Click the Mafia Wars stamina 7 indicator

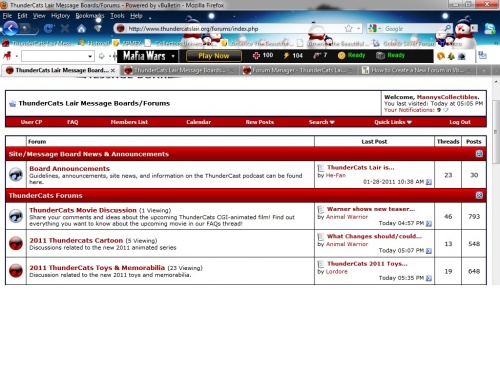320,55
